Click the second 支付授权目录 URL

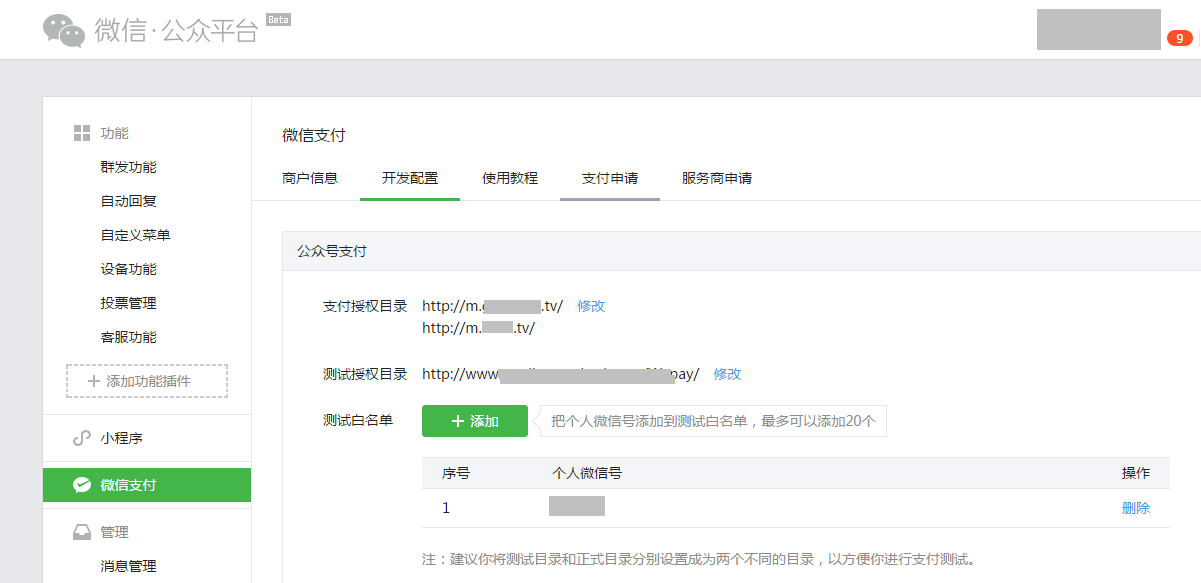pyautogui.click(x=478, y=327)
